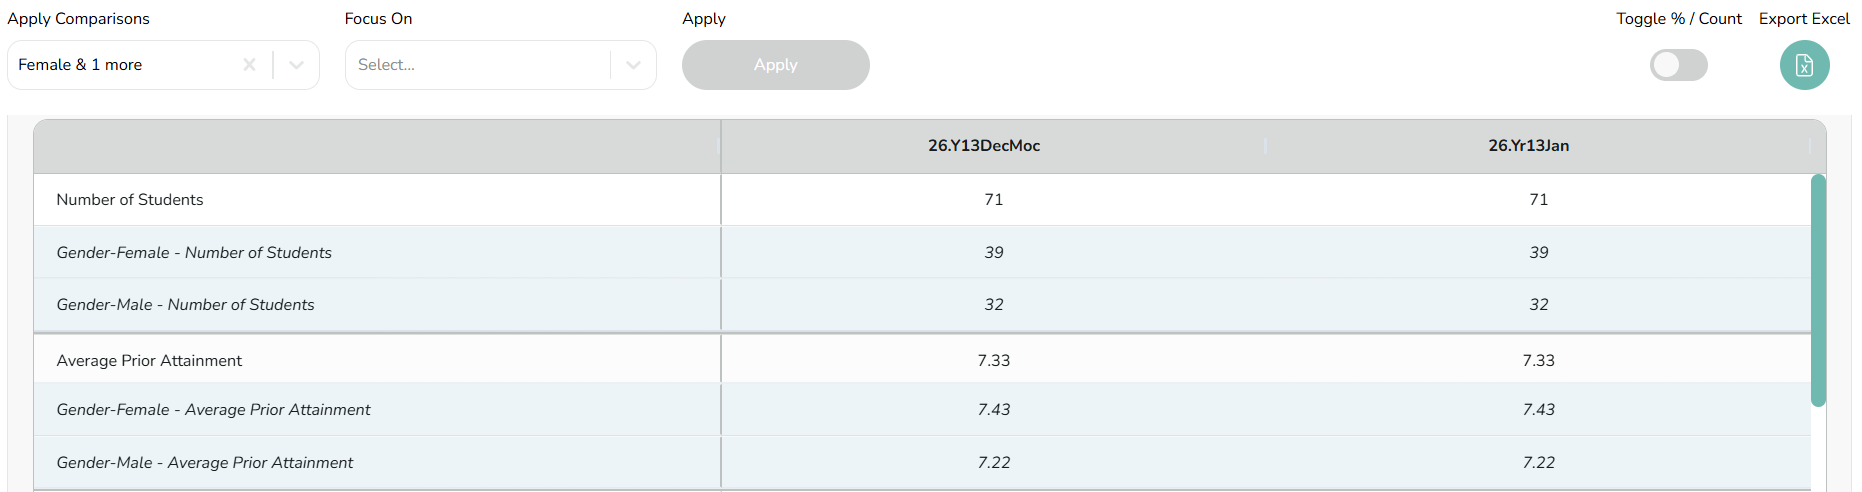Click the Female & 1 more value
Viewport: 1862px width, 492px height.
pos(80,65)
